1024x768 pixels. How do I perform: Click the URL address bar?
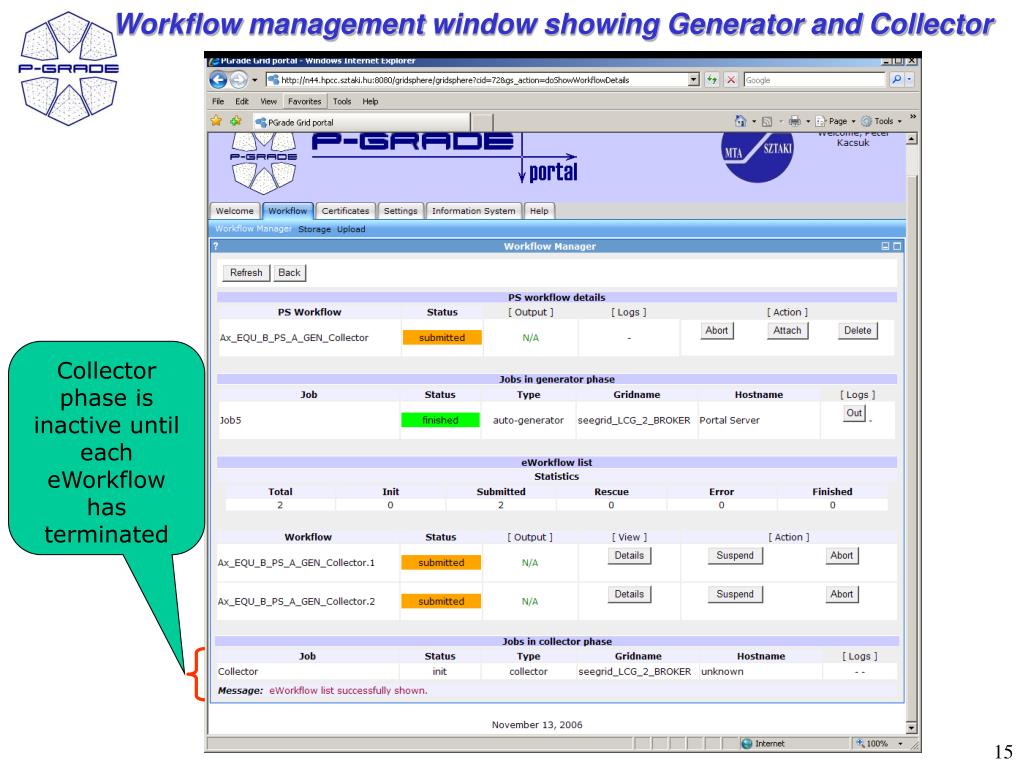477,80
